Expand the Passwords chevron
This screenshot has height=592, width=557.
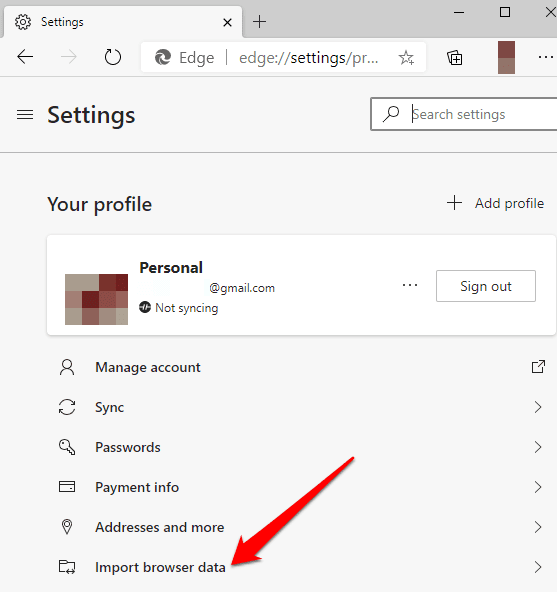[x=538, y=447]
